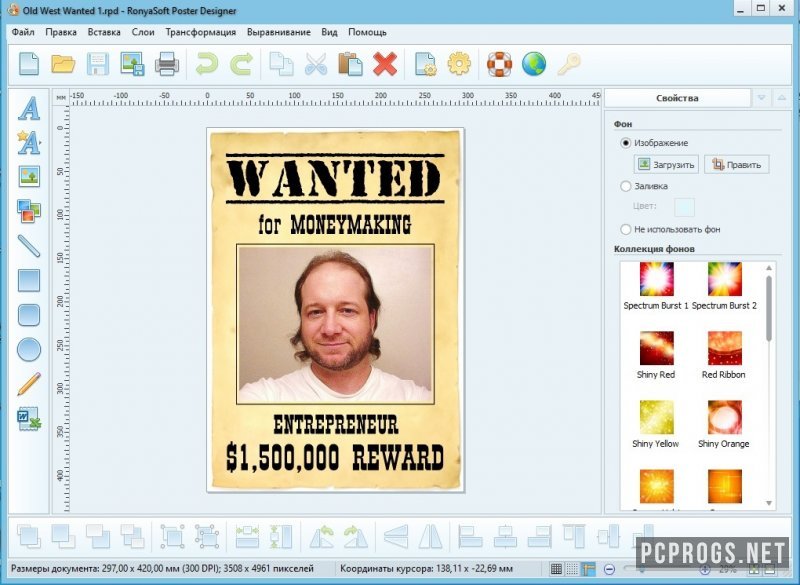Zoom out with minus button in status bar
800x585 pixels.
pyautogui.click(x=609, y=569)
